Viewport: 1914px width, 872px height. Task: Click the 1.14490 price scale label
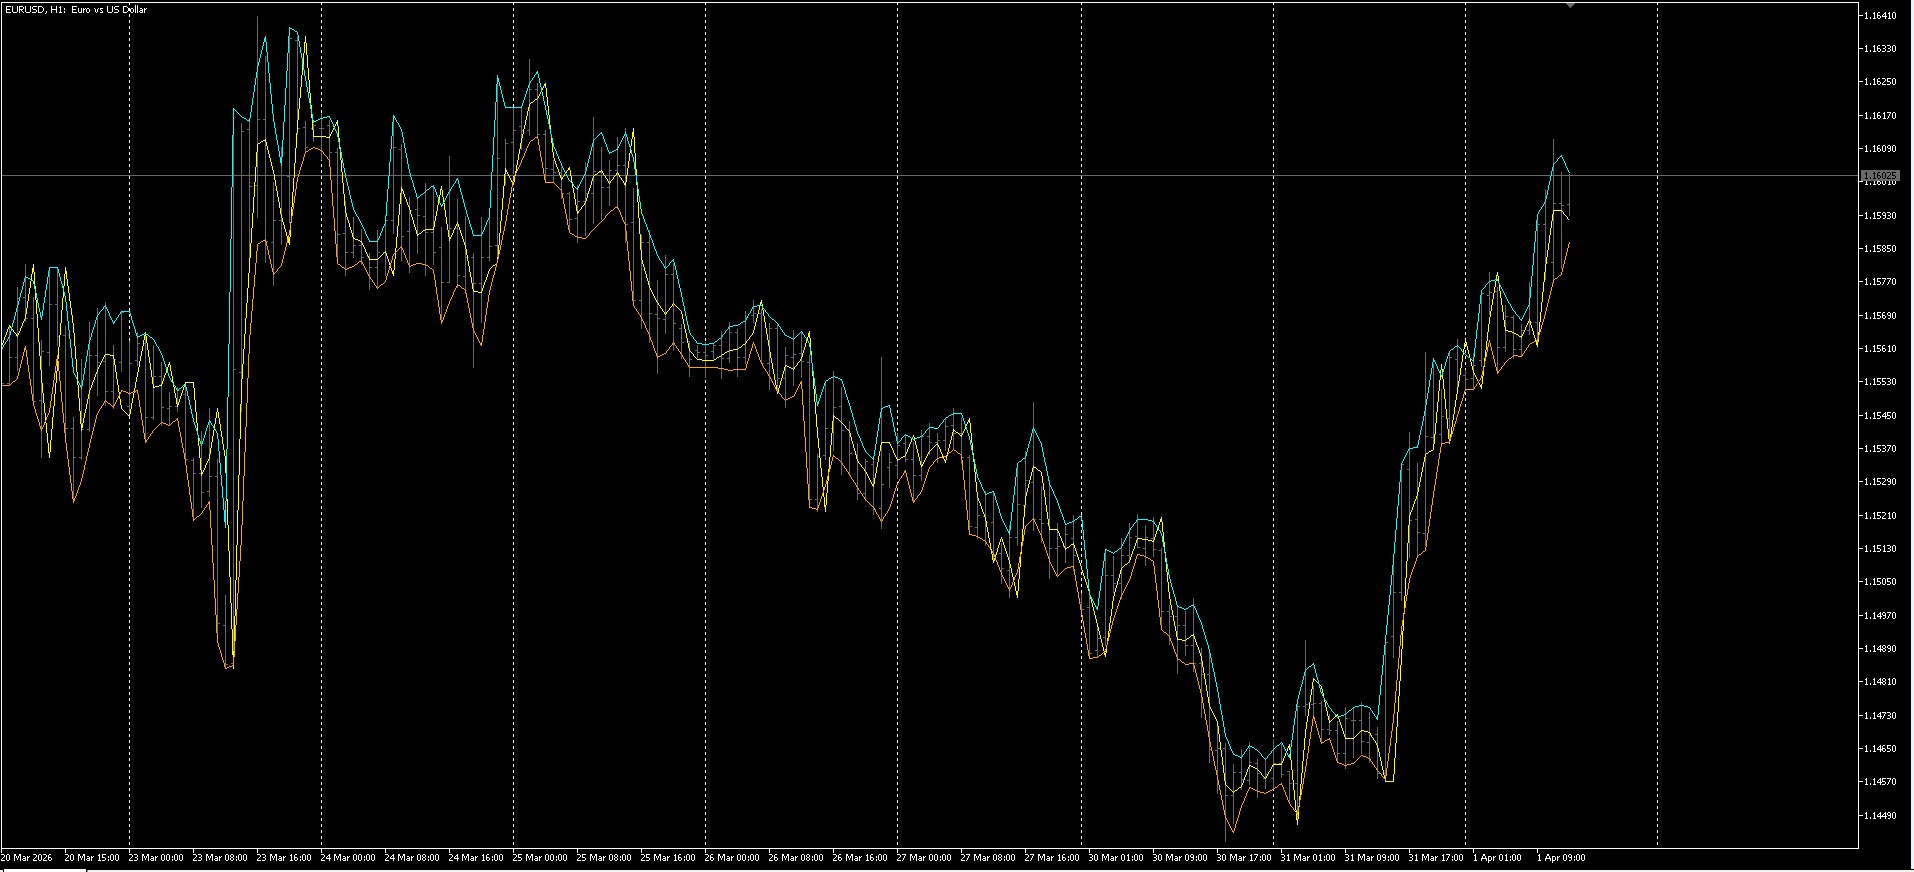(x=1880, y=815)
